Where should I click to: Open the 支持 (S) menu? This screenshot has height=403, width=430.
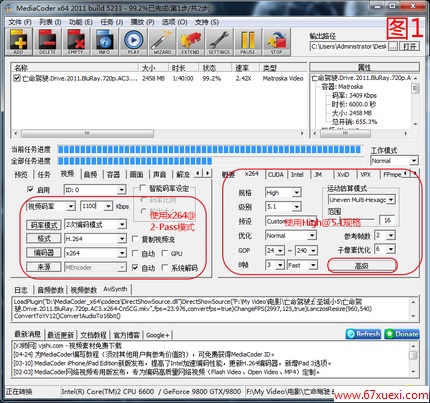(x=207, y=22)
